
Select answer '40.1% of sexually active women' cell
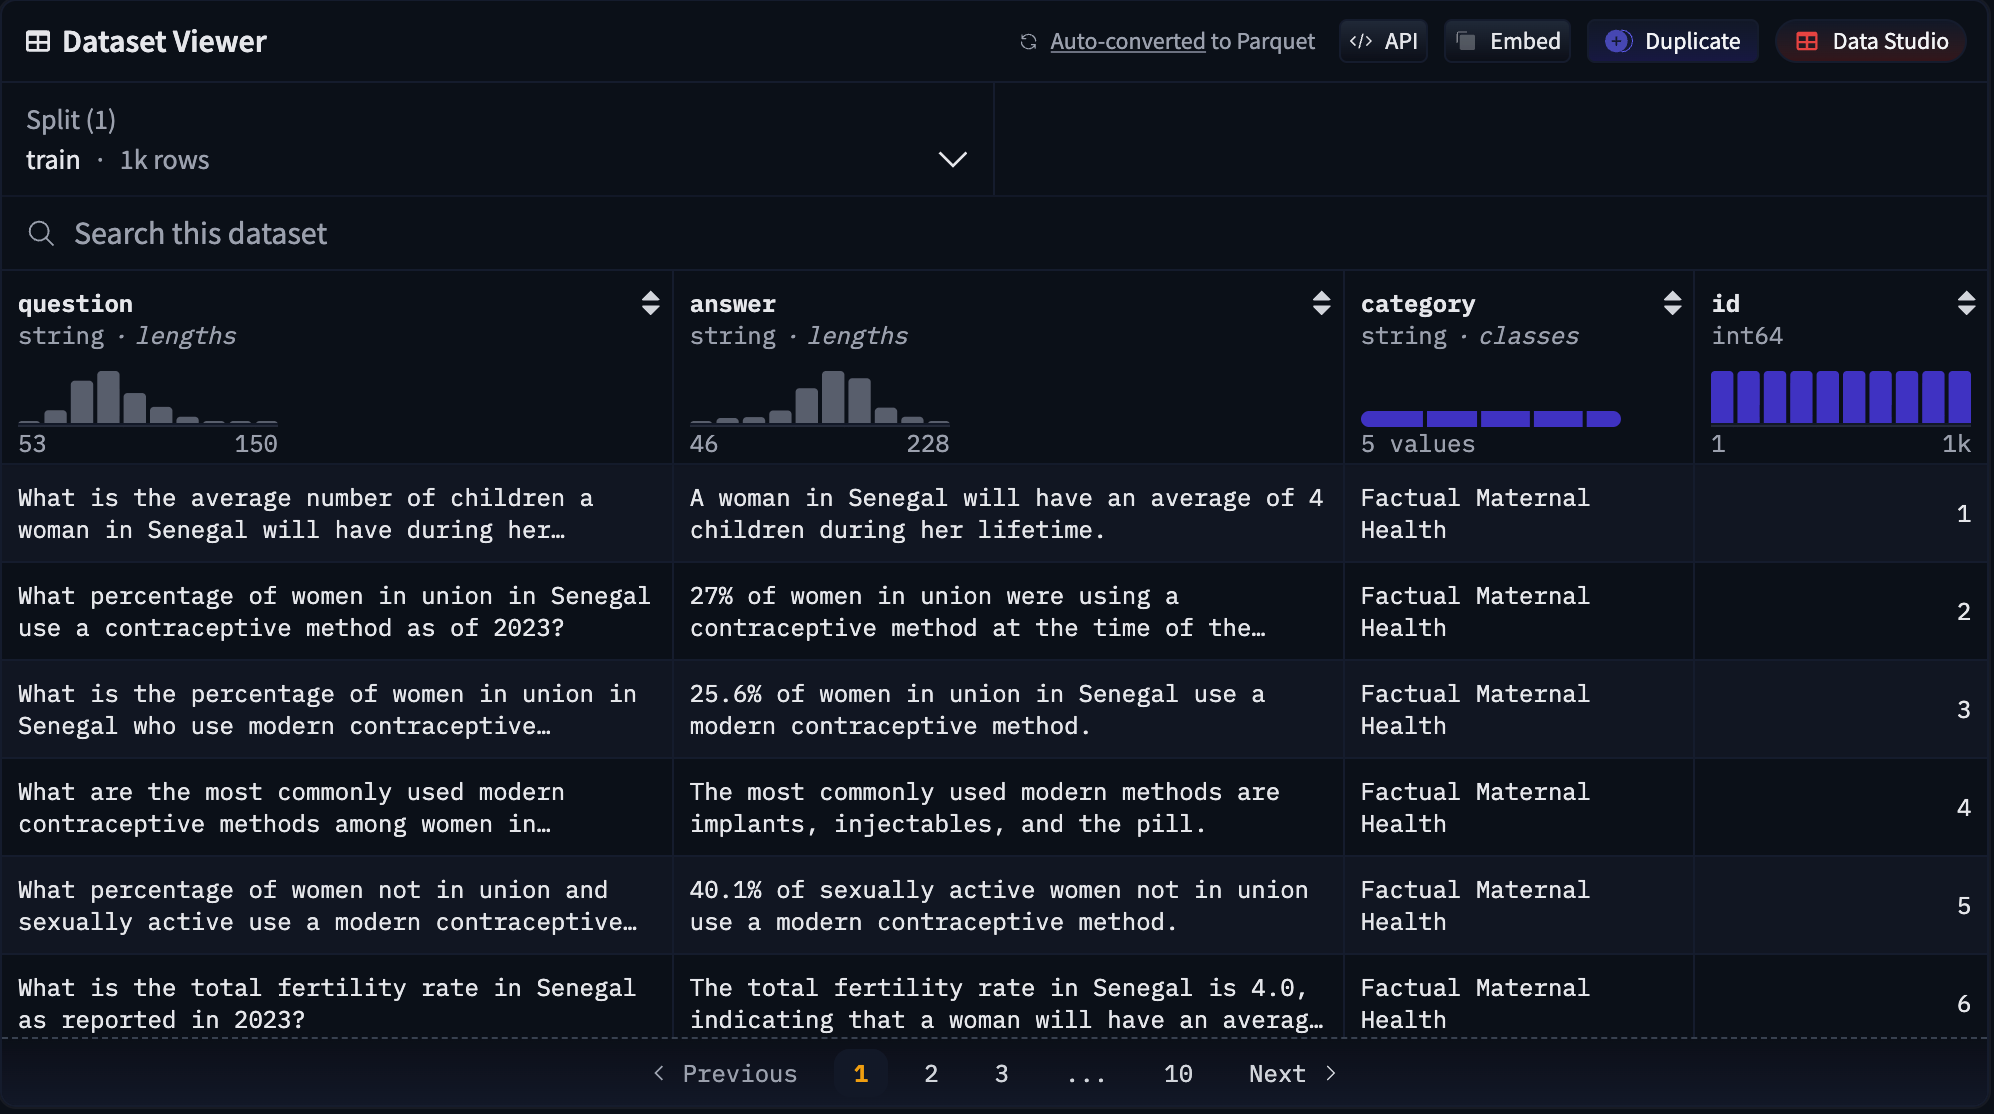[1009, 906]
